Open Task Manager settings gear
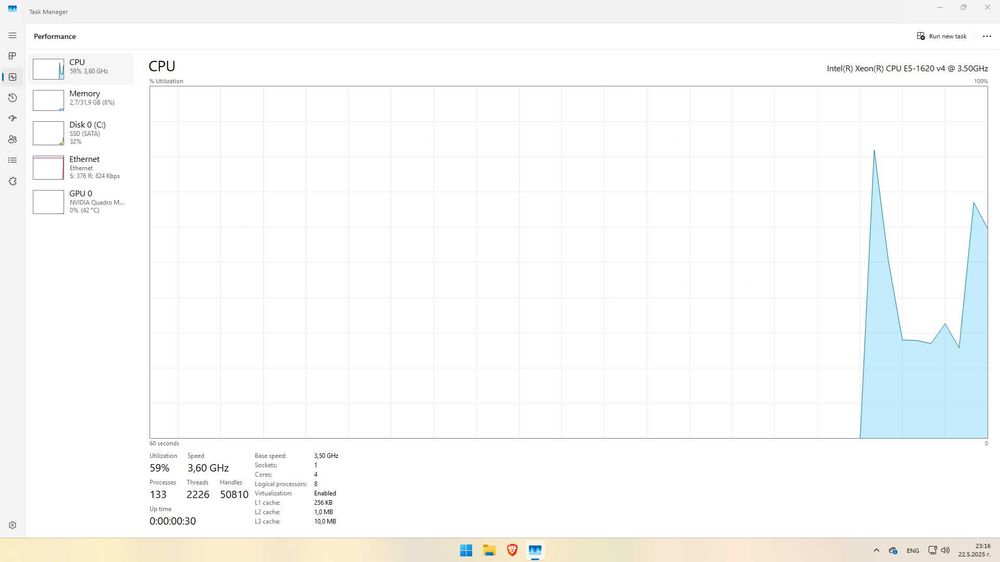The height and width of the screenshot is (562, 1000). pos(12,525)
